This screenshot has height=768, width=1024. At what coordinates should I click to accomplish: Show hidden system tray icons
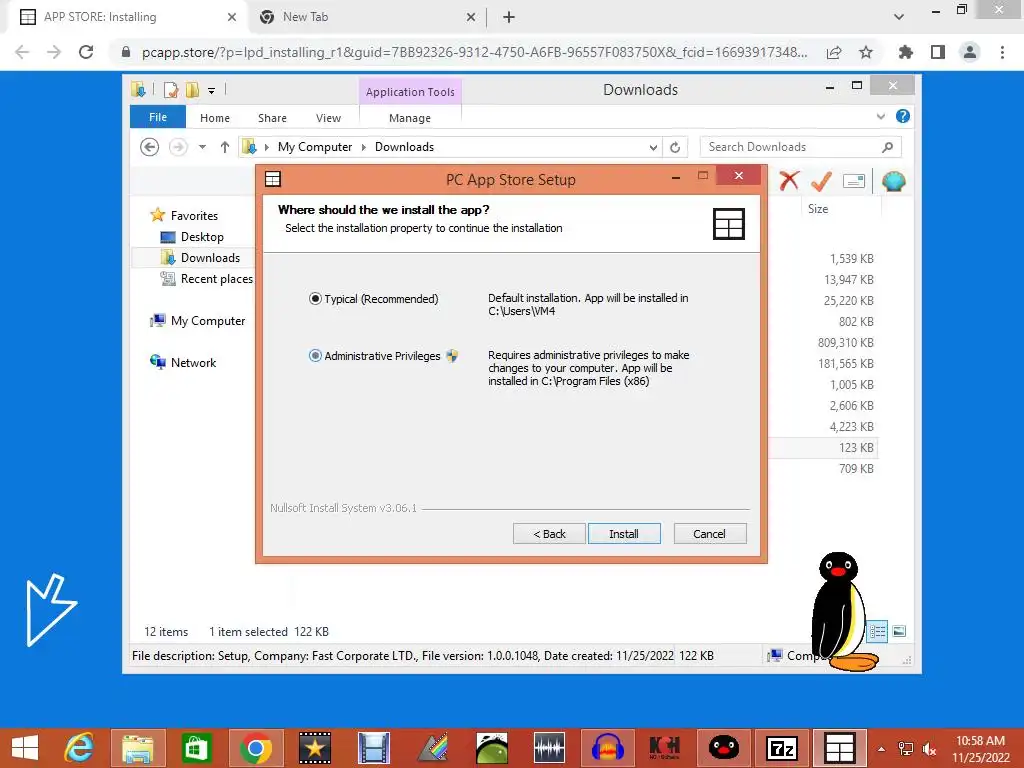point(882,748)
